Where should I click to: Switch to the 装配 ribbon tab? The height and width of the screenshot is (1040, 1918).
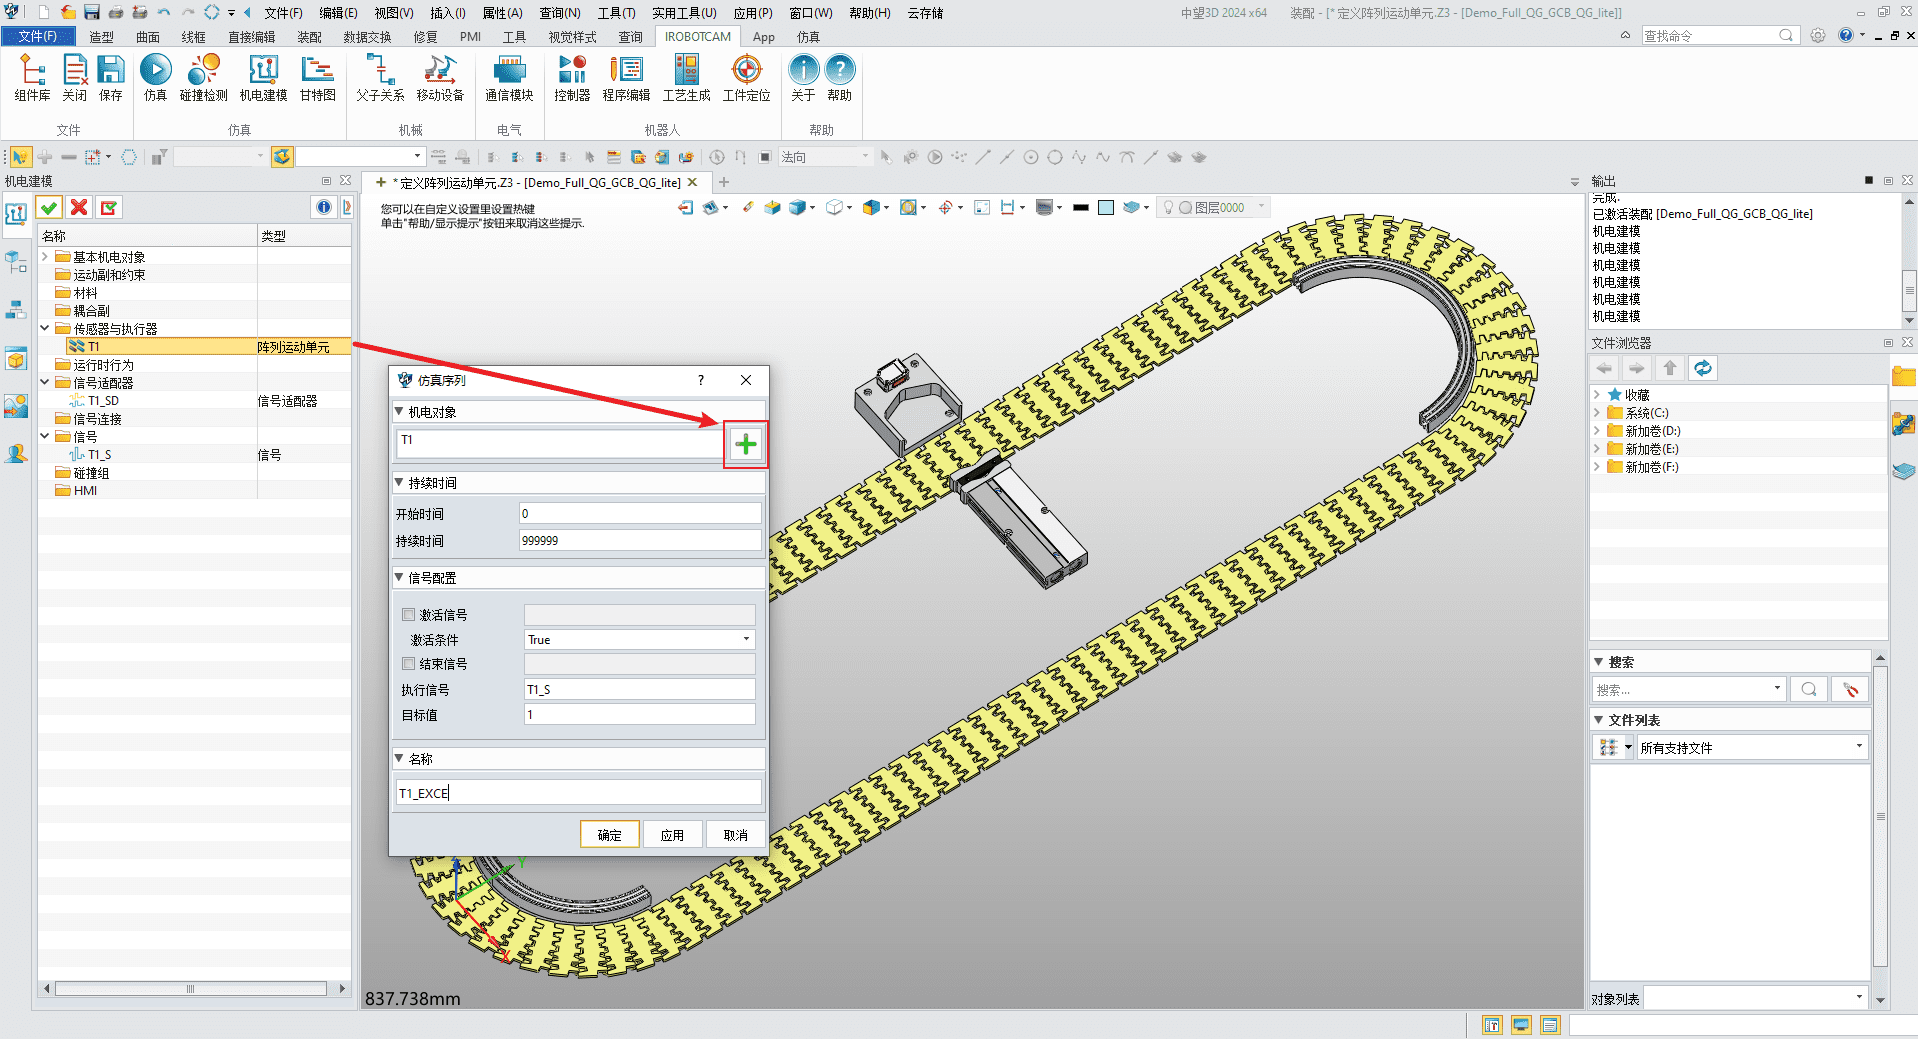pos(309,37)
